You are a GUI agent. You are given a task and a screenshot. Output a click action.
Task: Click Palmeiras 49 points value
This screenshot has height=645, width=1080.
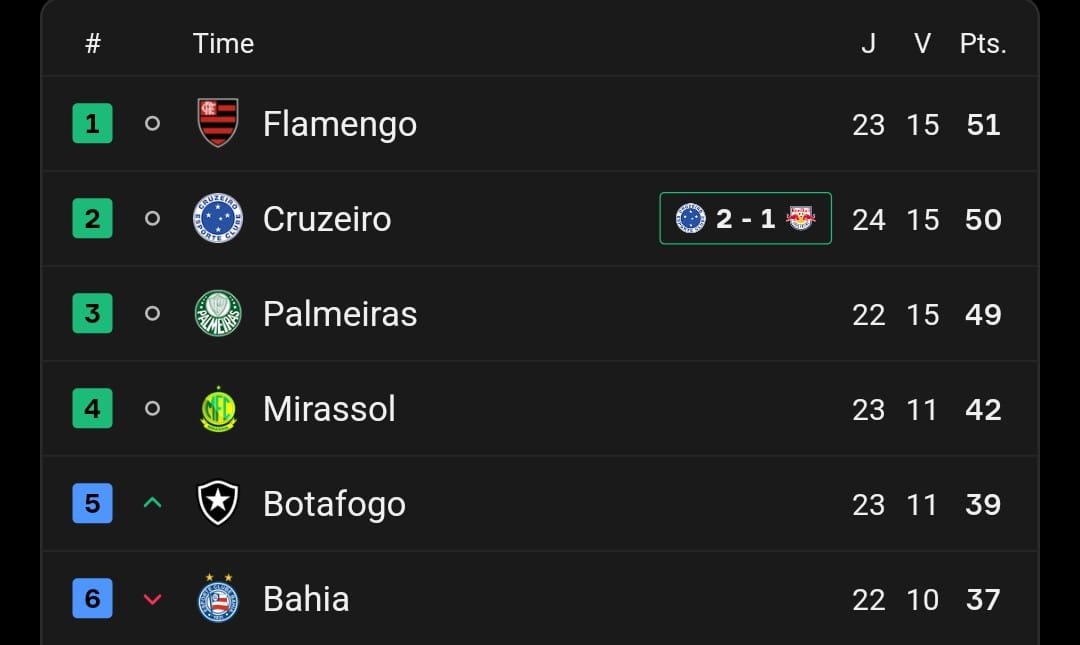(983, 314)
